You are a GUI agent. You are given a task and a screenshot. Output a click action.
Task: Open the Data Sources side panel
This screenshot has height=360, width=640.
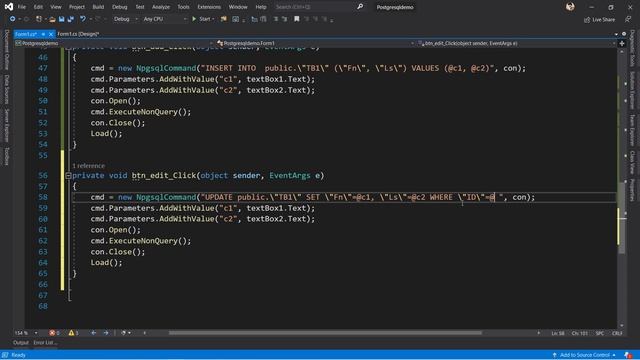7,89
